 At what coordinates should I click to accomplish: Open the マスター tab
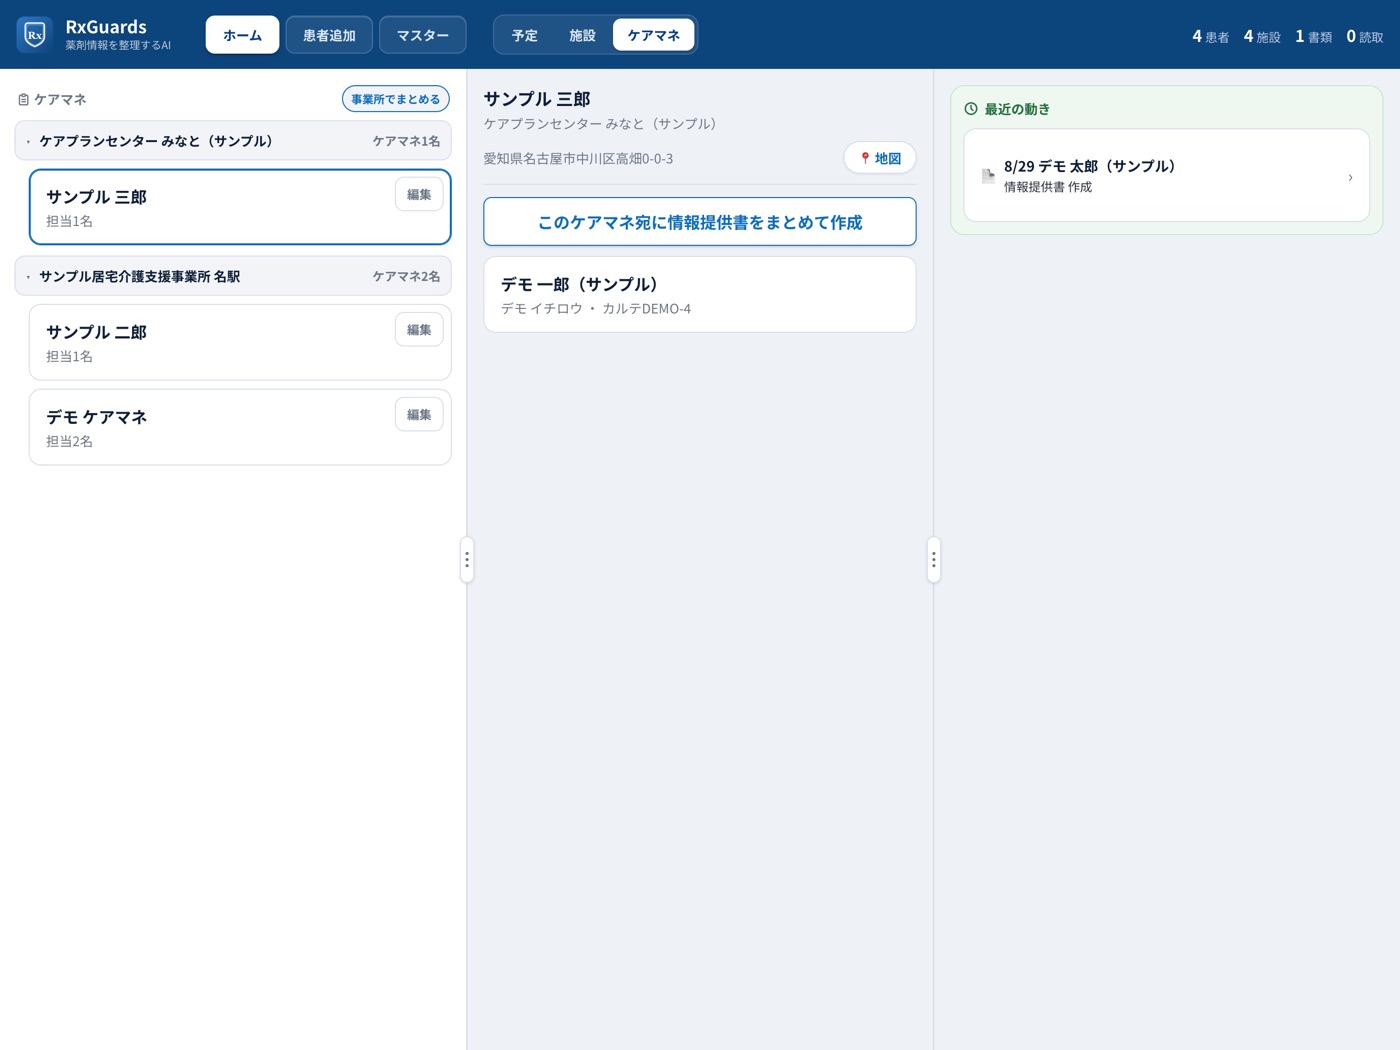click(x=423, y=35)
